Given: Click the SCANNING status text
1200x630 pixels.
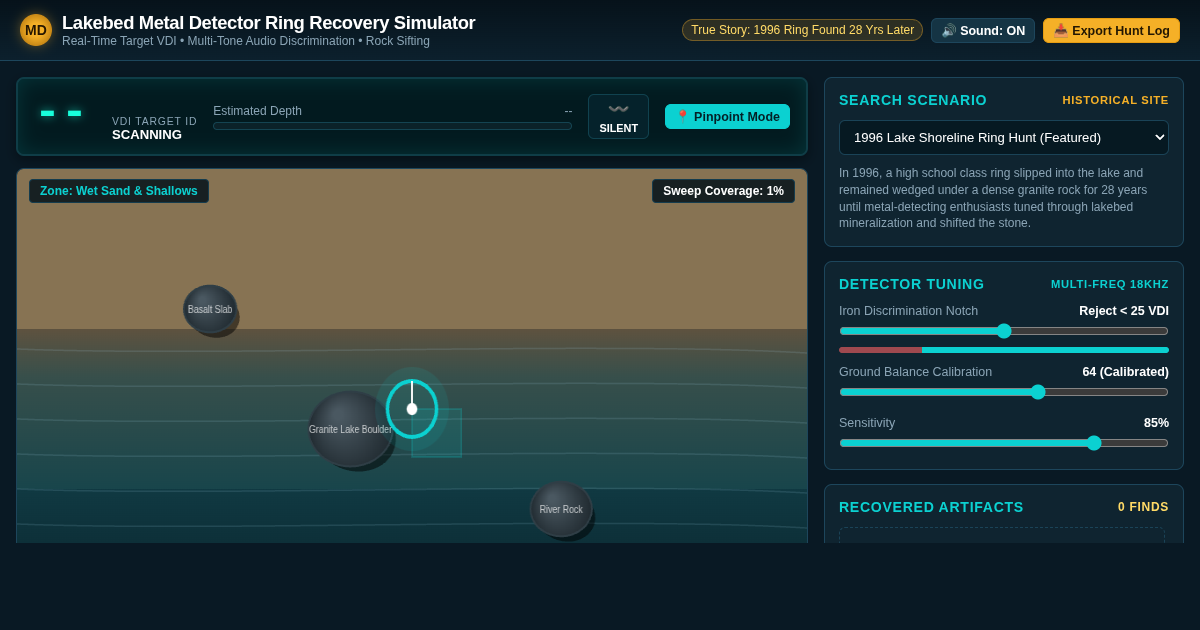Looking at the screenshot, I should coord(147,134).
